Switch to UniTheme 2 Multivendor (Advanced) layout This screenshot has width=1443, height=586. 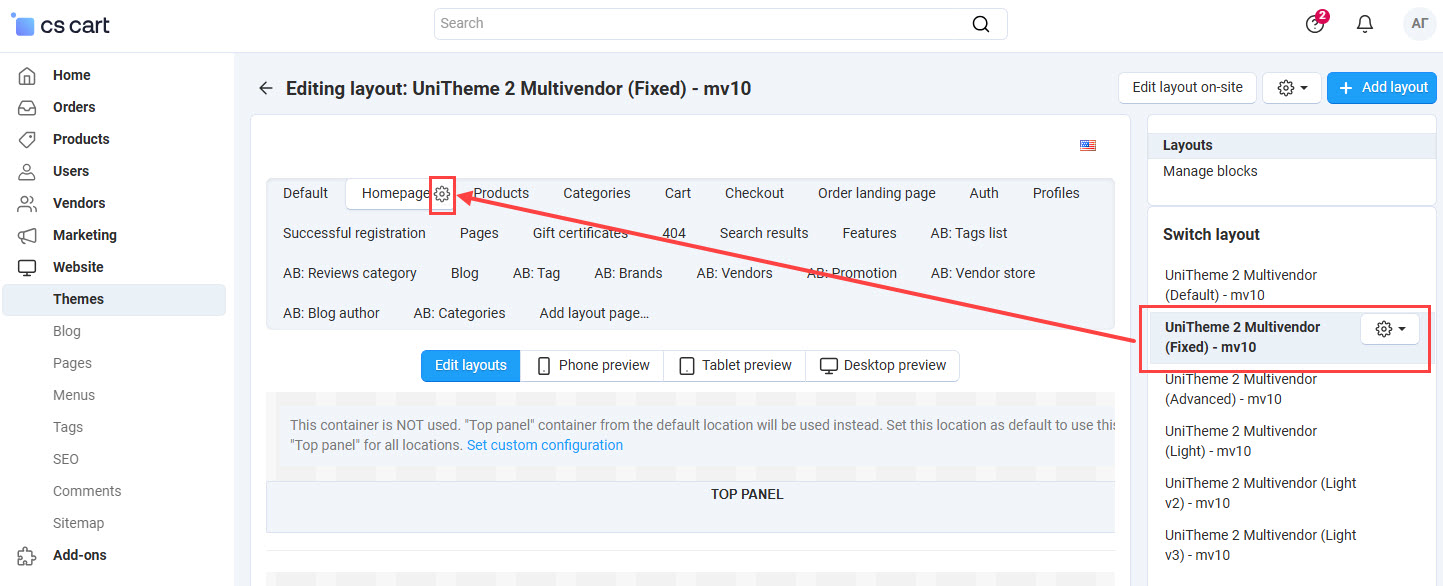tap(1241, 389)
